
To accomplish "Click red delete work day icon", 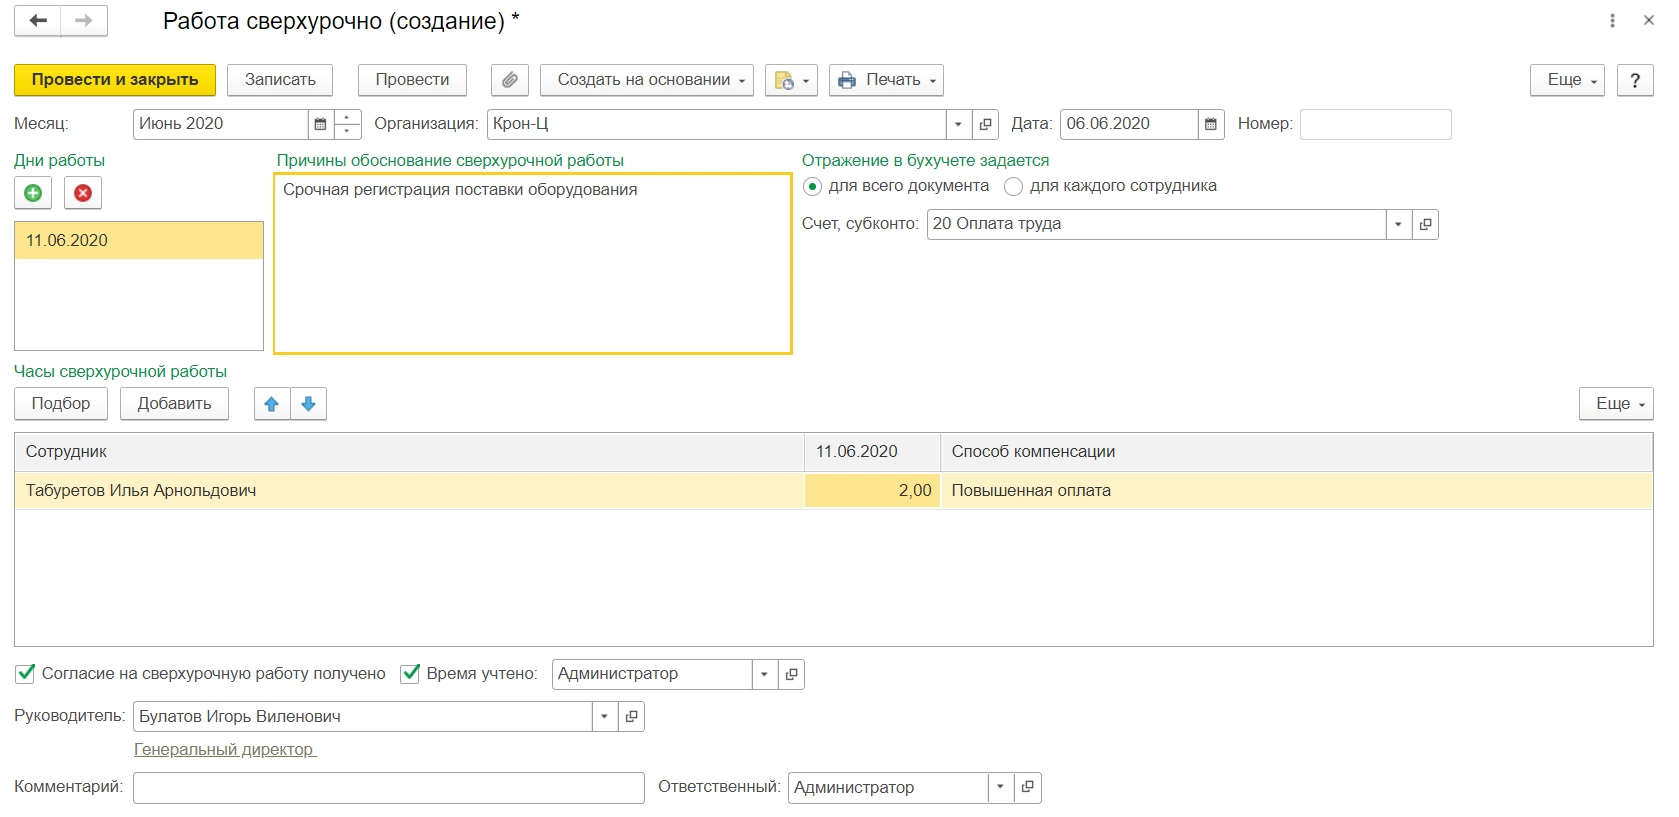I will (83, 193).
